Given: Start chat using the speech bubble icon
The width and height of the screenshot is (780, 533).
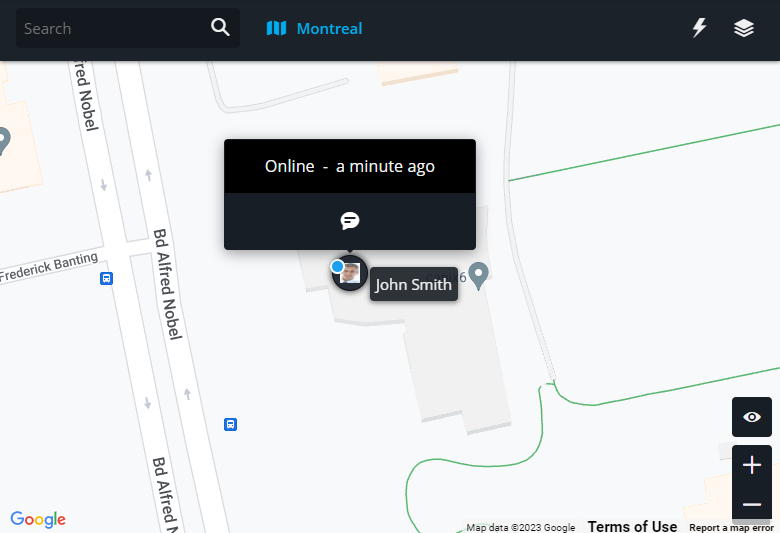Looking at the screenshot, I should point(350,220).
